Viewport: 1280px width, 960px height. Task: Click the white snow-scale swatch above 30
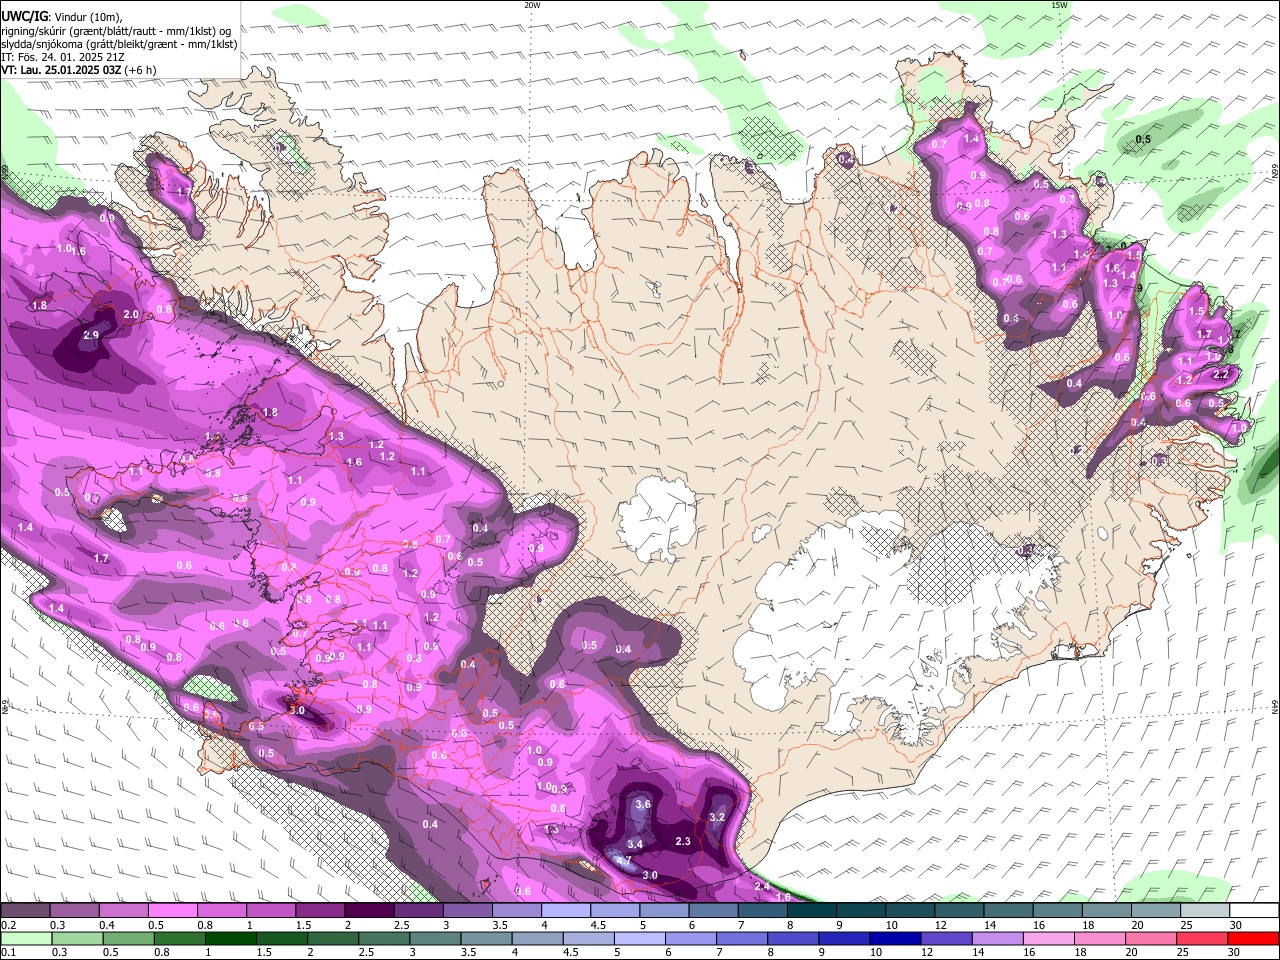pos(1254,910)
